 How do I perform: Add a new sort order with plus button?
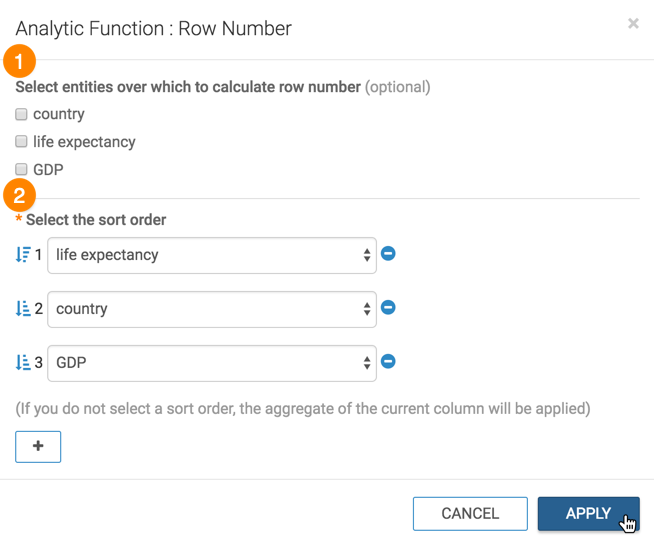38,447
